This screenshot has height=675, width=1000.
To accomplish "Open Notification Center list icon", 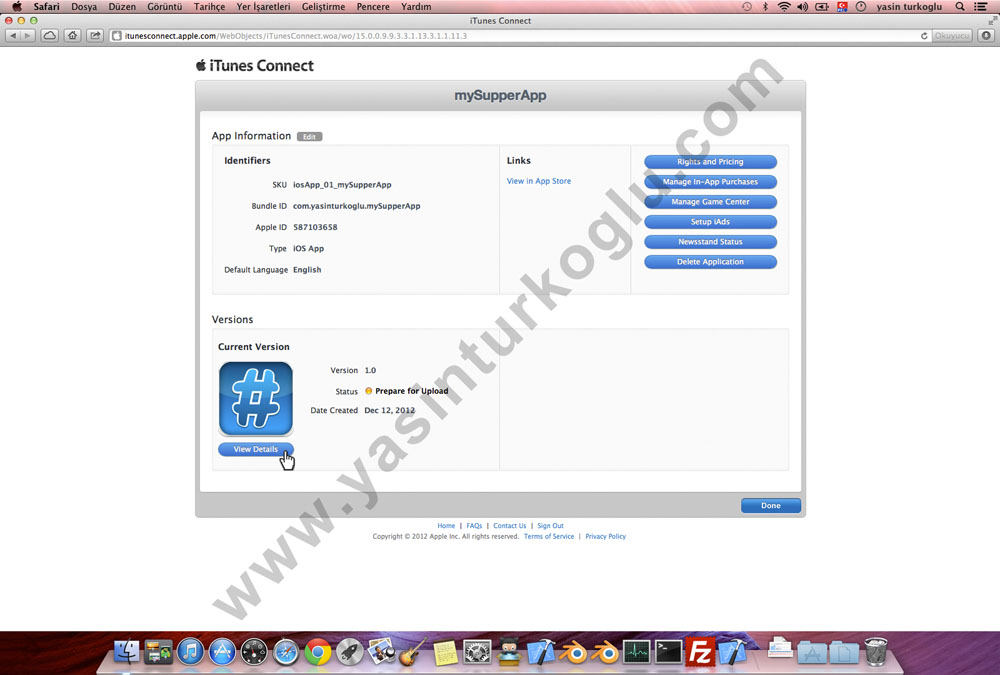I will (x=981, y=6).
